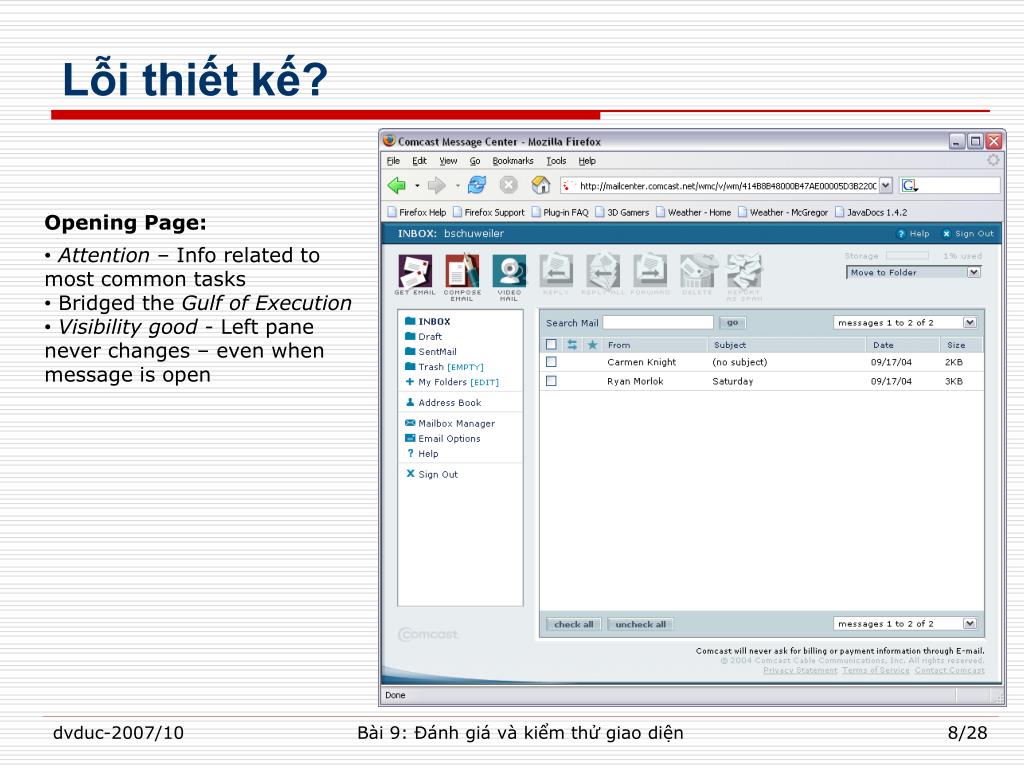Click the arrows column header icon
The width and height of the screenshot is (1024, 768).
click(572, 345)
